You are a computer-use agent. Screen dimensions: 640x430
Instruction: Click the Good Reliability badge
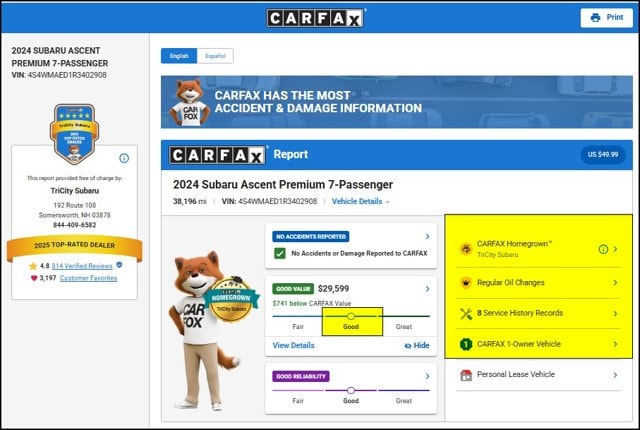point(301,376)
